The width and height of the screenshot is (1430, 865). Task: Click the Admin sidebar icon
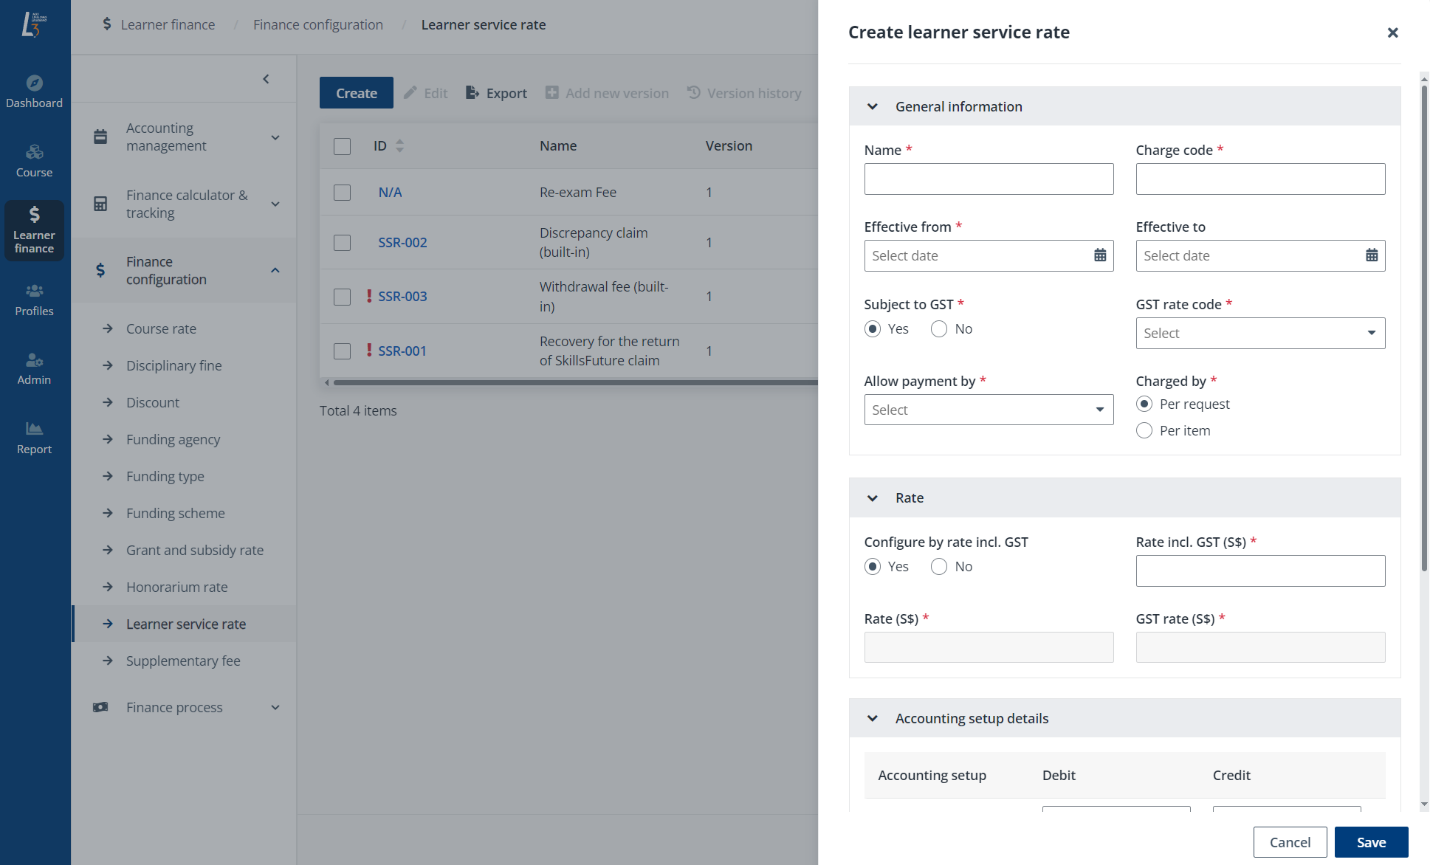[x=34, y=368]
